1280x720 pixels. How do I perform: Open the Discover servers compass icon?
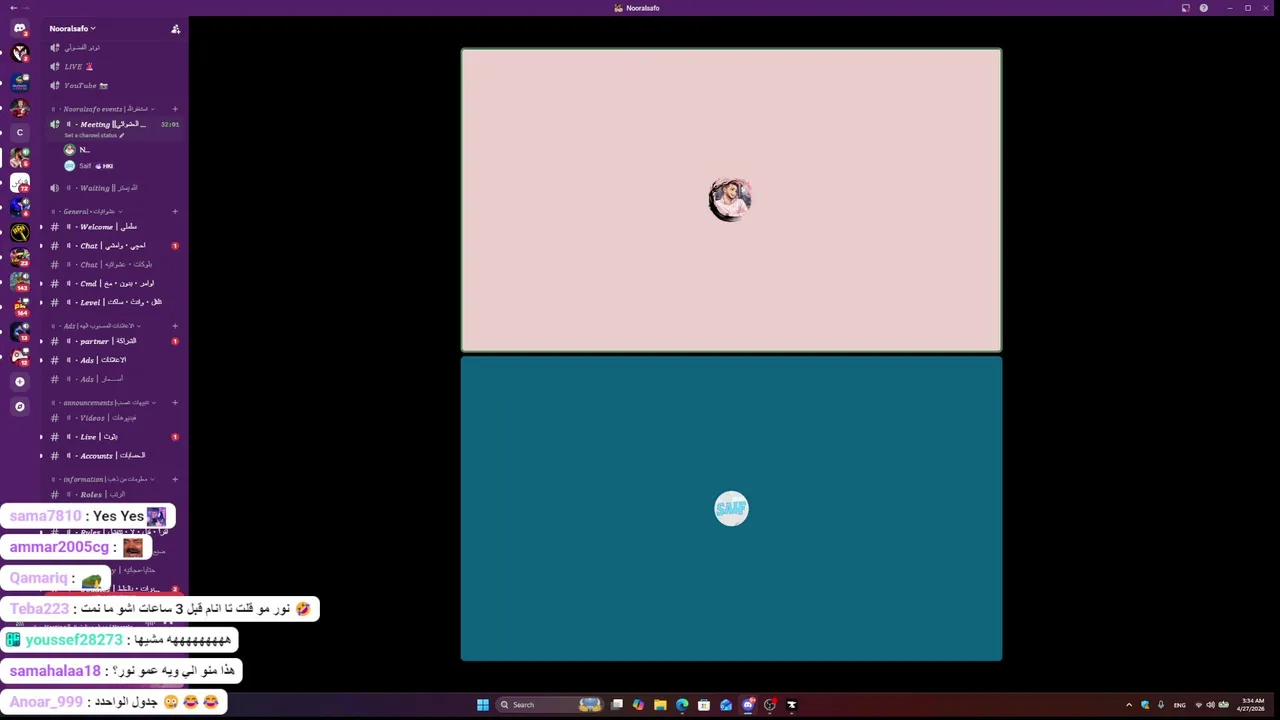click(x=19, y=406)
